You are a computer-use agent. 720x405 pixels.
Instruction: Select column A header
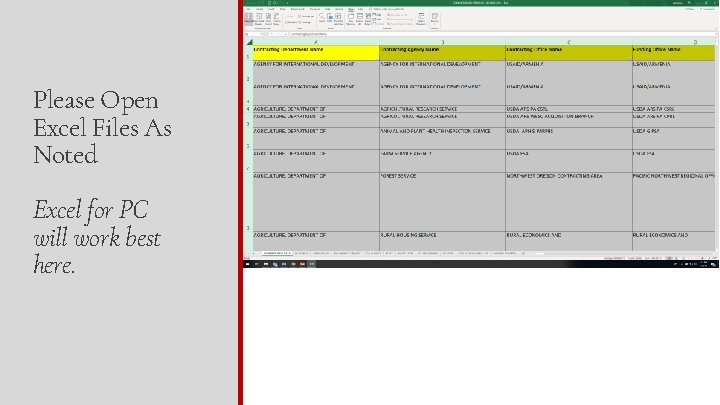(x=316, y=42)
